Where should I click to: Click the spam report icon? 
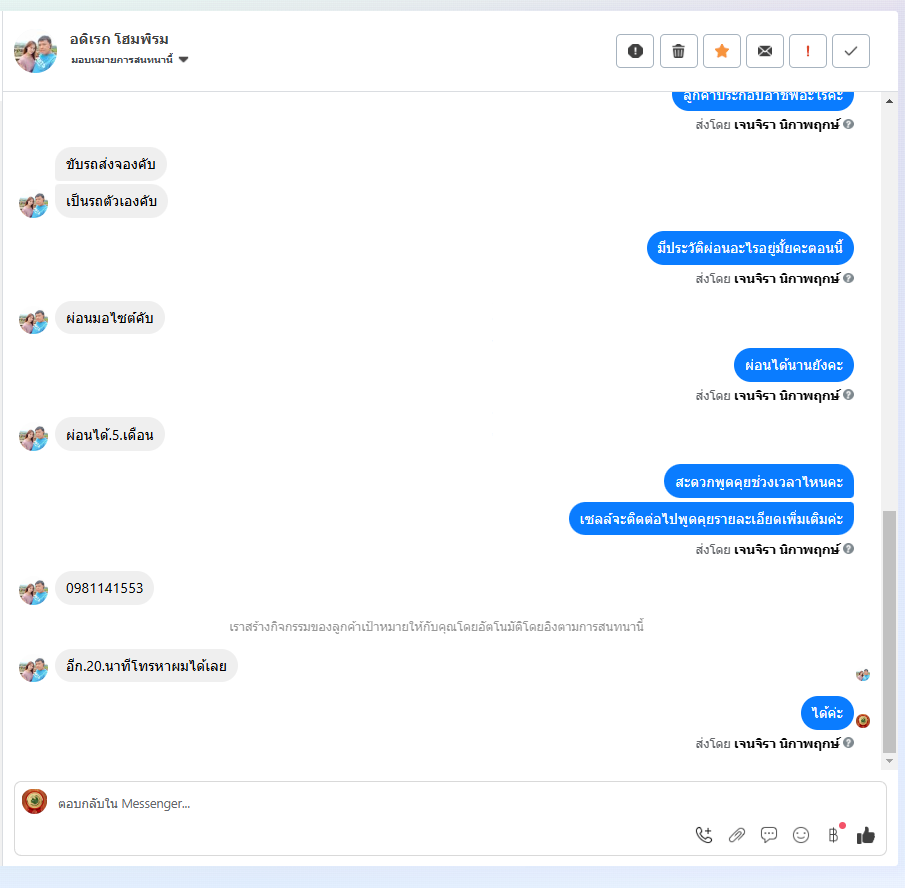click(x=634, y=51)
